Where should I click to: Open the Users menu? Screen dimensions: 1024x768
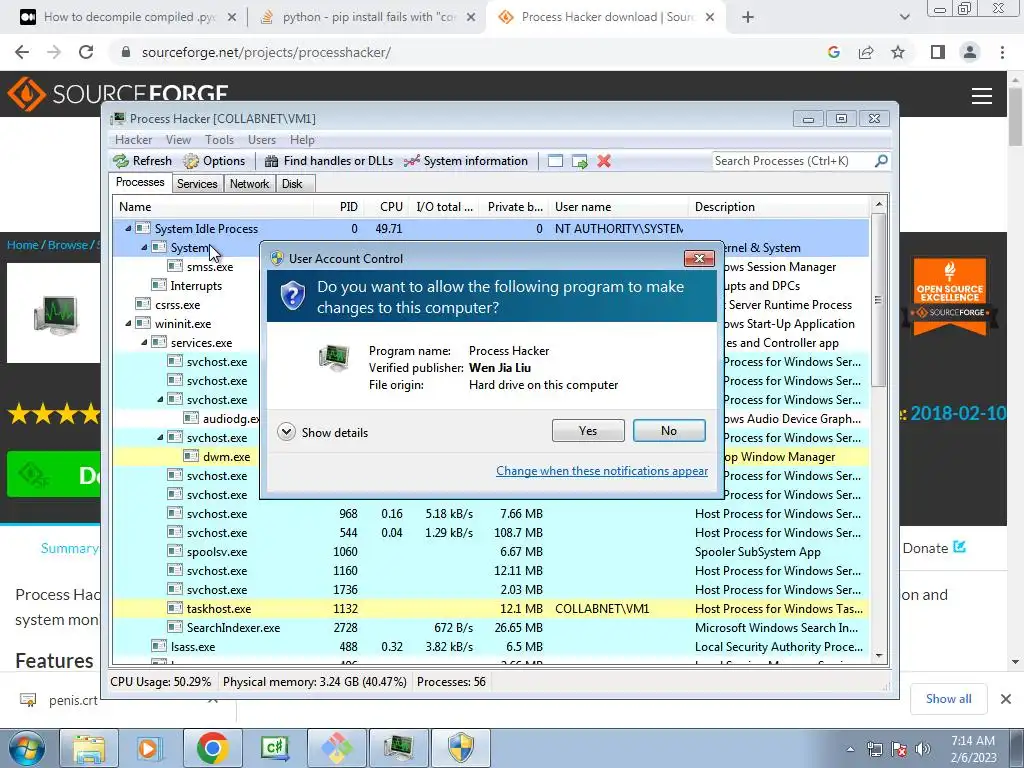point(262,140)
